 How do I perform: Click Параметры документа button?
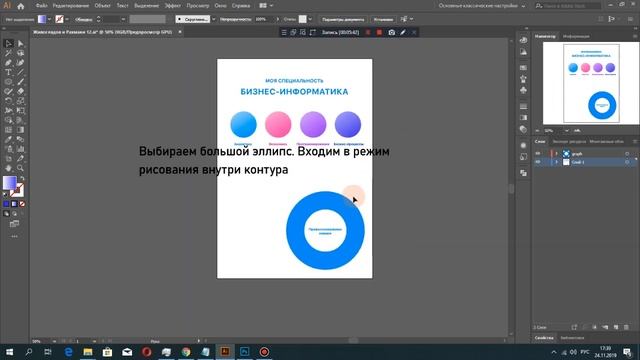[x=343, y=19]
